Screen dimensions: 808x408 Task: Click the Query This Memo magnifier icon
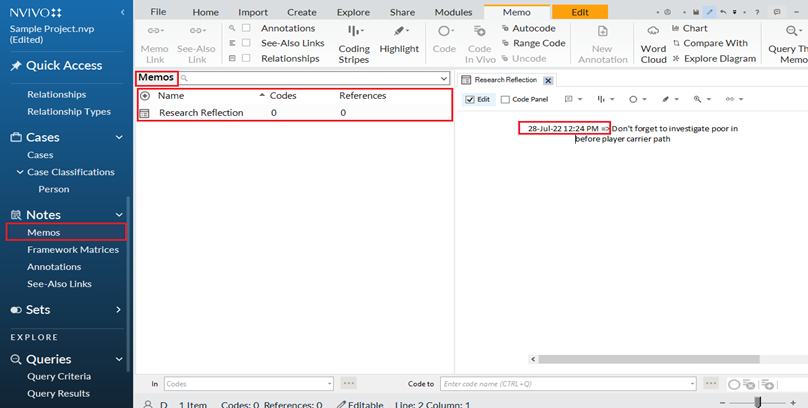click(792, 32)
